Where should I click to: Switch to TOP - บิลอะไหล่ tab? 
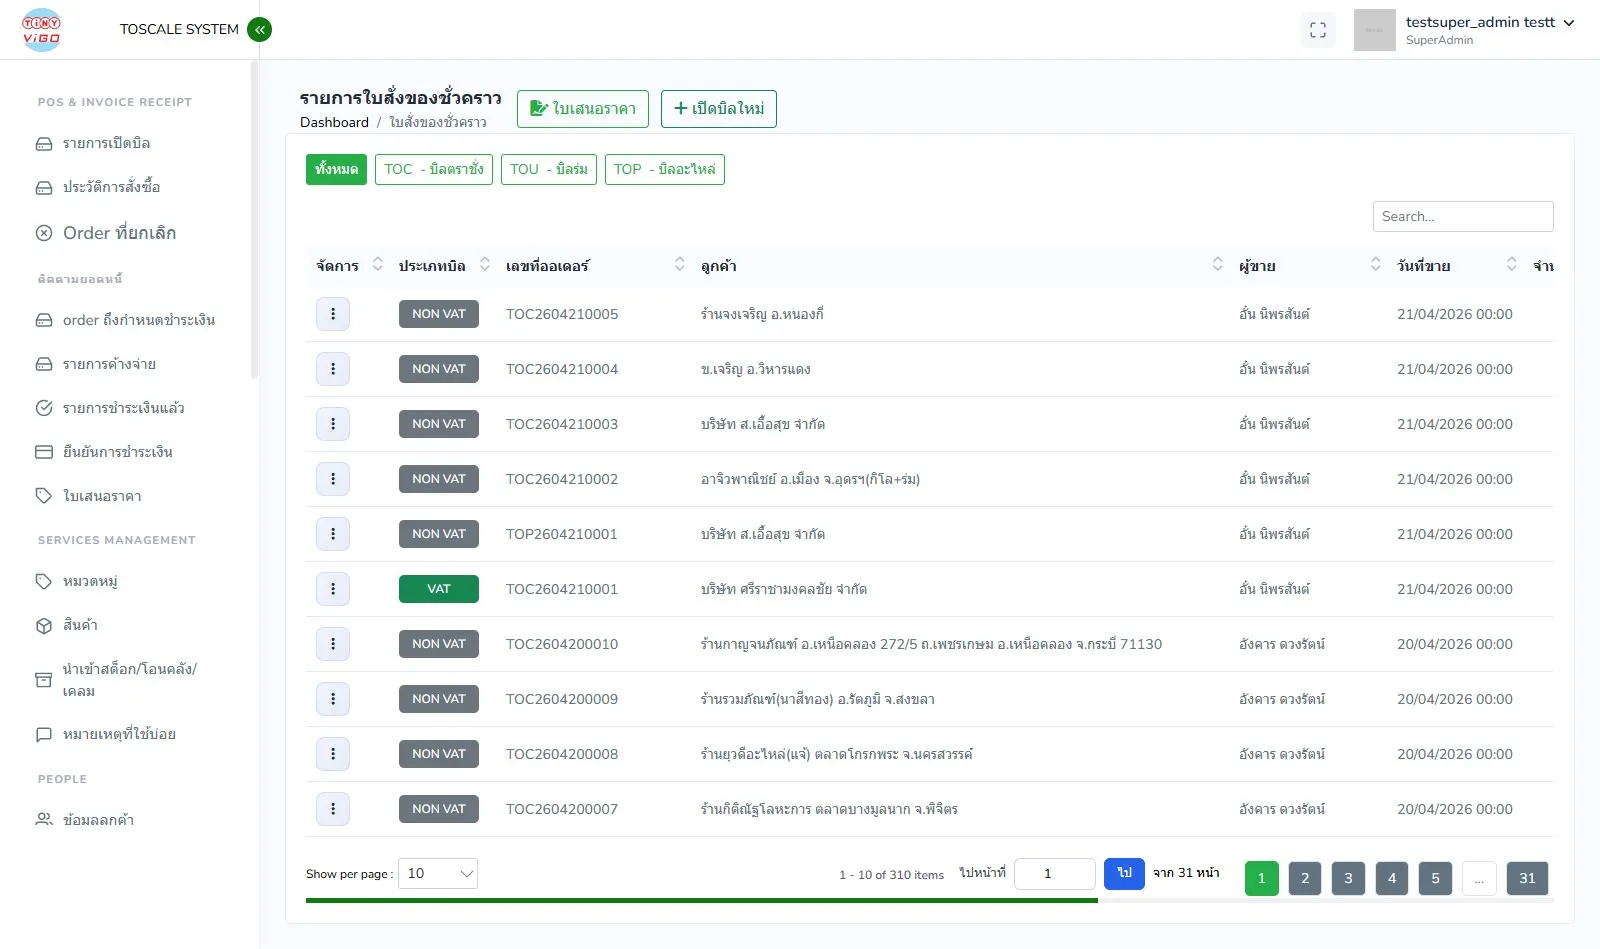[x=664, y=169]
